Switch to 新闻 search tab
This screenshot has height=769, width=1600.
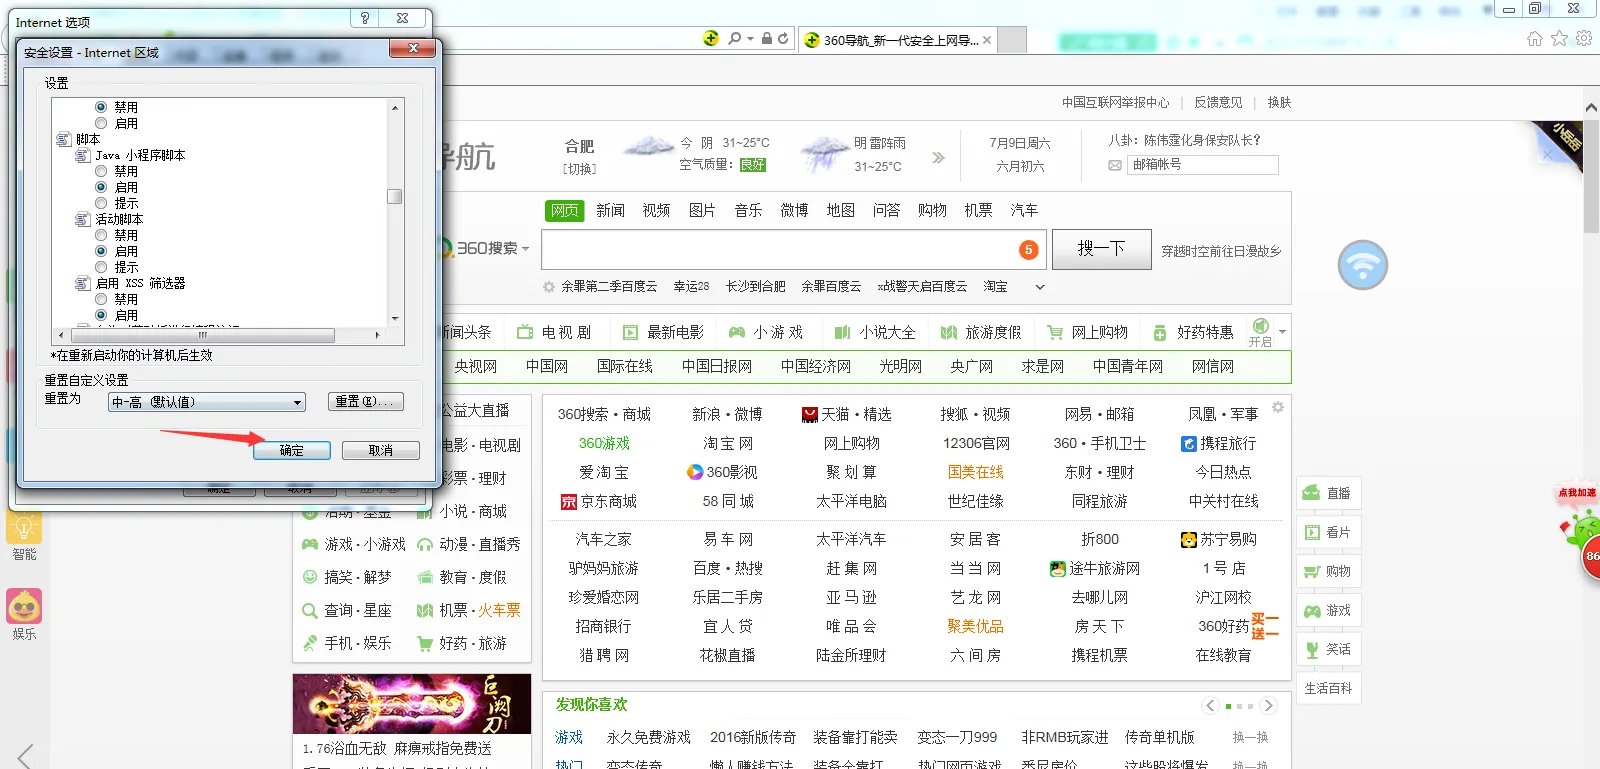(610, 210)
